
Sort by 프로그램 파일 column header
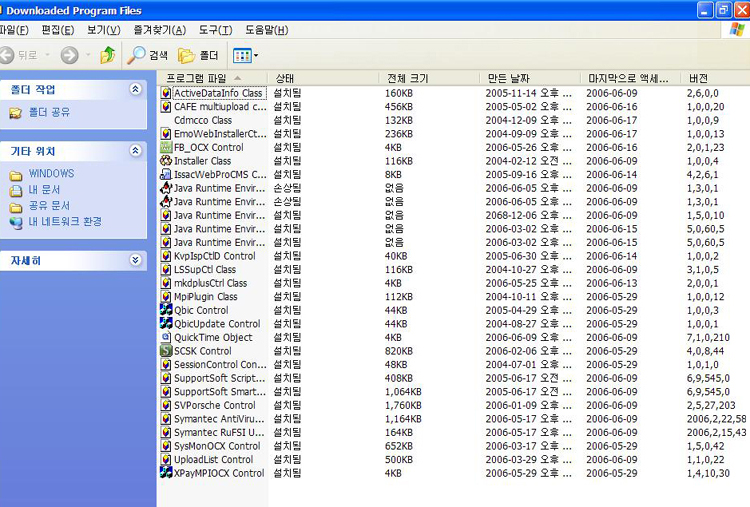coord(213,78)
